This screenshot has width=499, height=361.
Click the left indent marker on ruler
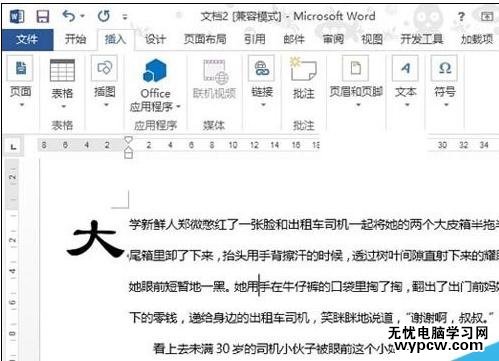[x=129, y=154]
